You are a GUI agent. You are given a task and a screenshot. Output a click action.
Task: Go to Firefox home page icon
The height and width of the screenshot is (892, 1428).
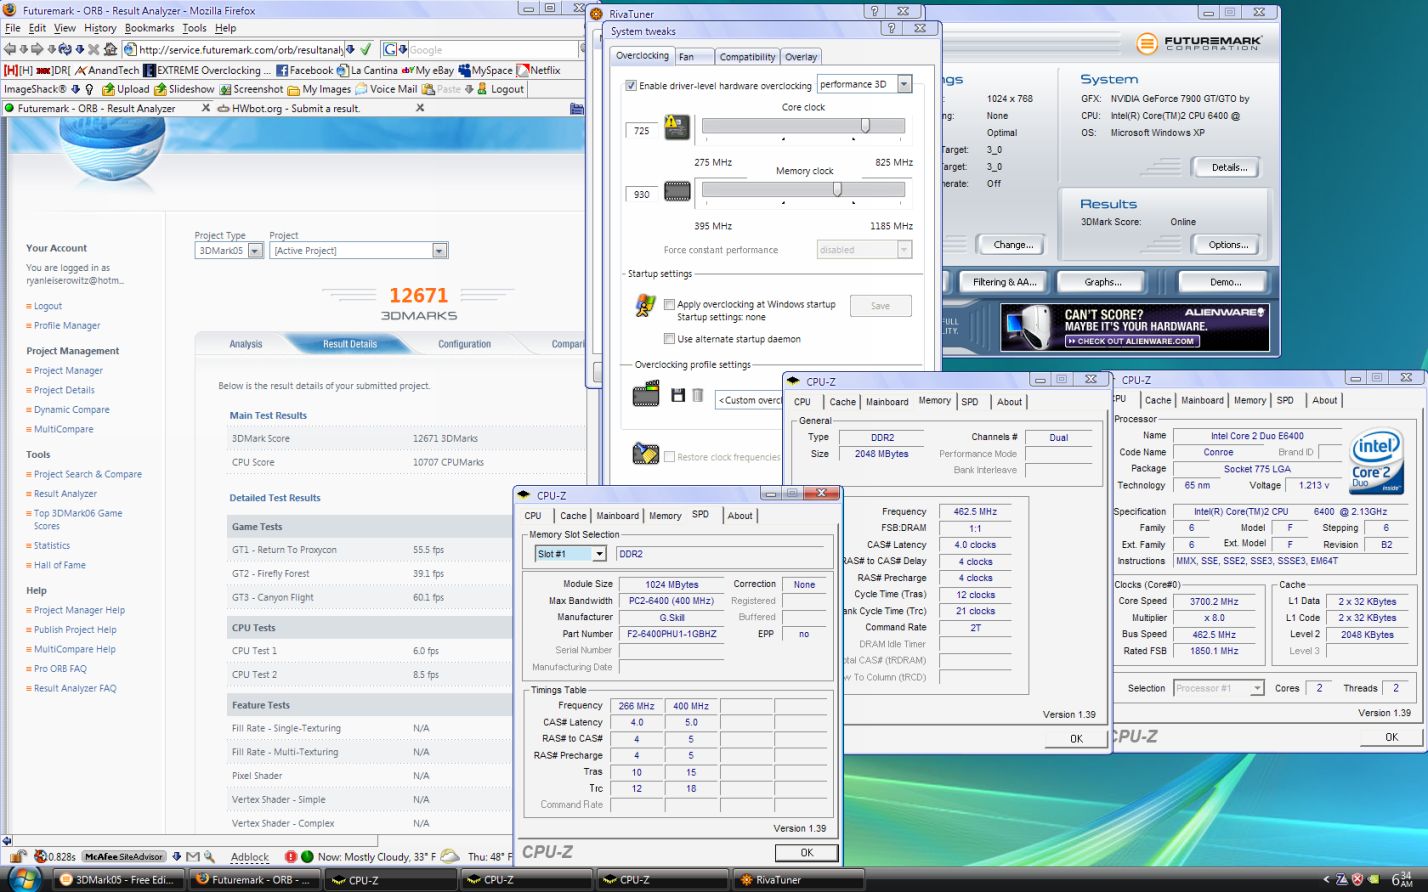(x=110, y=49)
